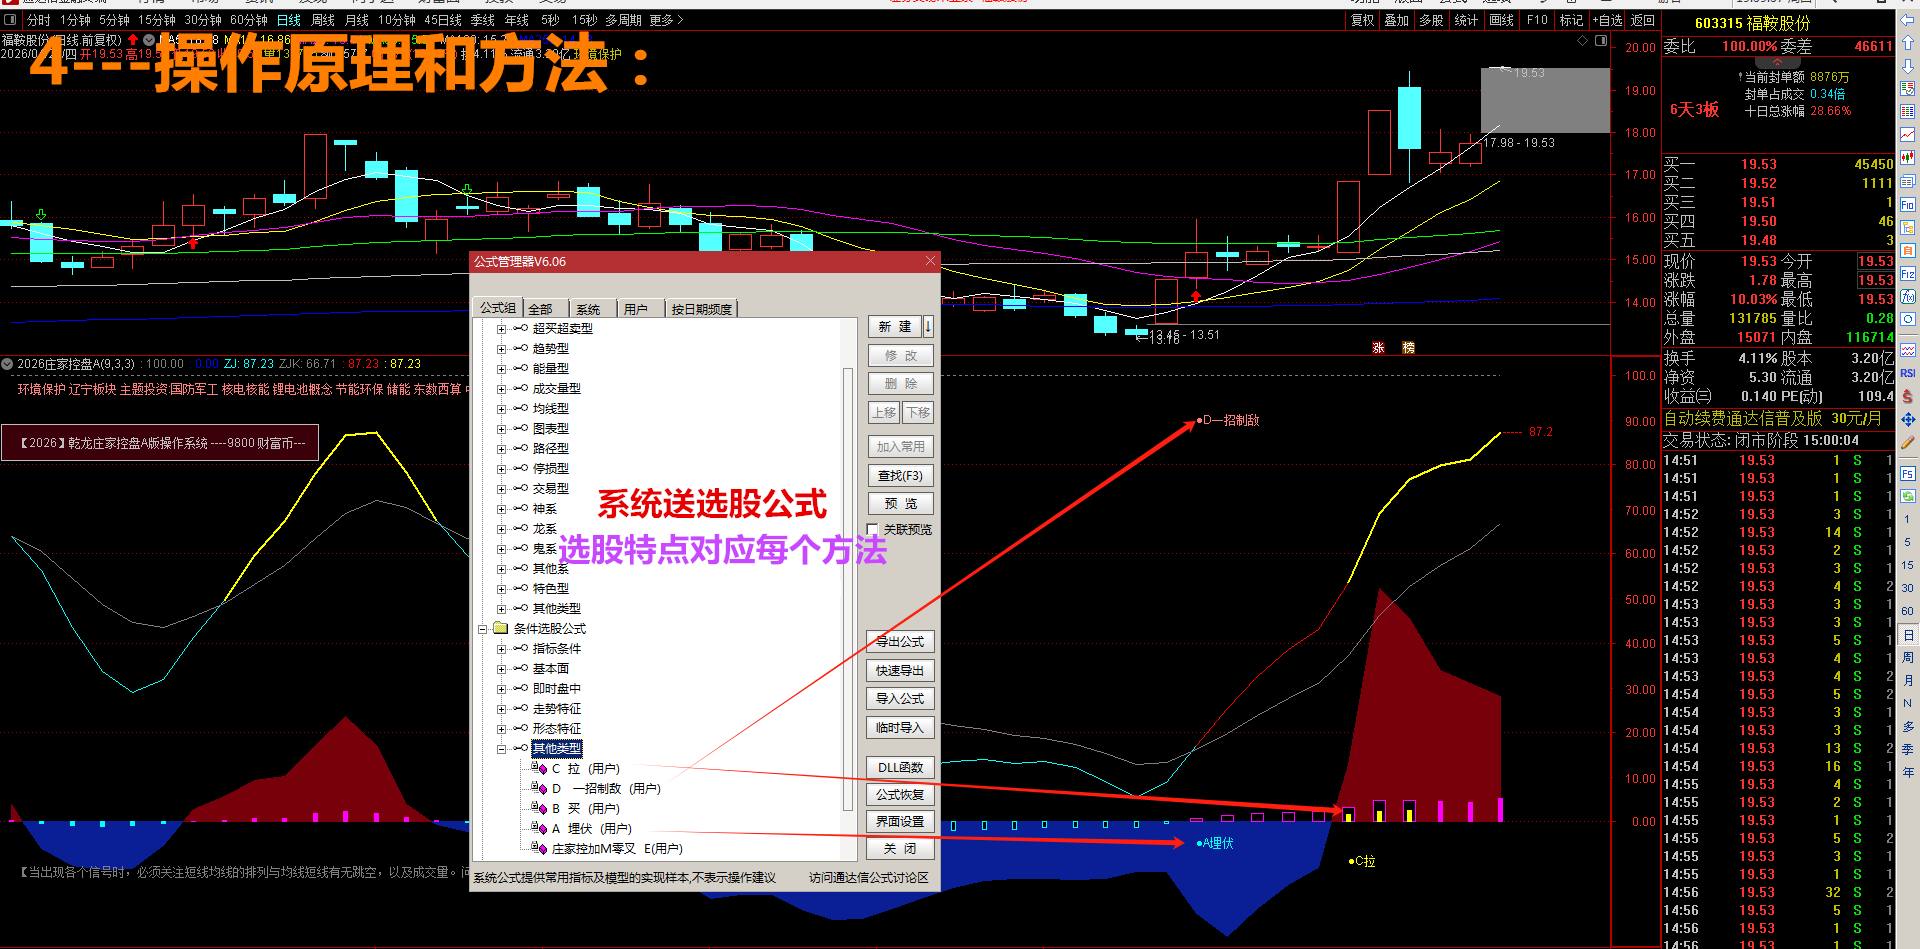This screenshot has width=1920, height=949.
Task: Click the grey round arrow icon beside 福鞍股份 title
Action: click(149, 40)
